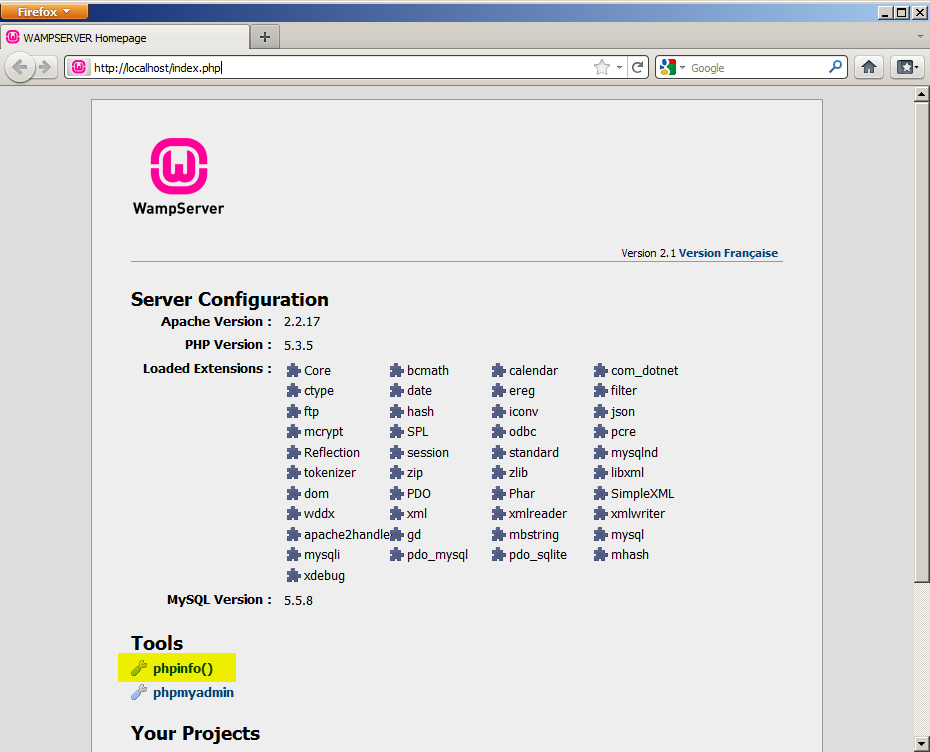Click the MySQL version value 5.5.8
Viewport: 930px width, 752px height.
tap(298, 600)
